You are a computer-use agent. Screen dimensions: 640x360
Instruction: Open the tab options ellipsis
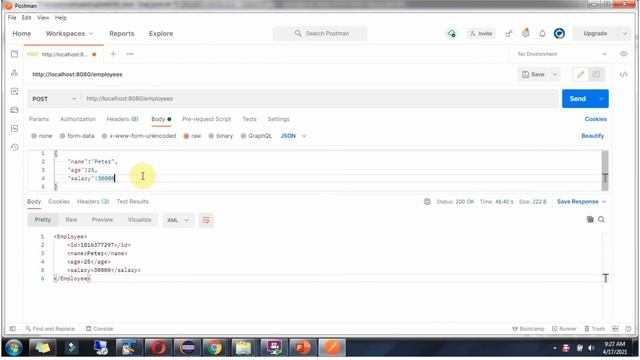[130, 54]
